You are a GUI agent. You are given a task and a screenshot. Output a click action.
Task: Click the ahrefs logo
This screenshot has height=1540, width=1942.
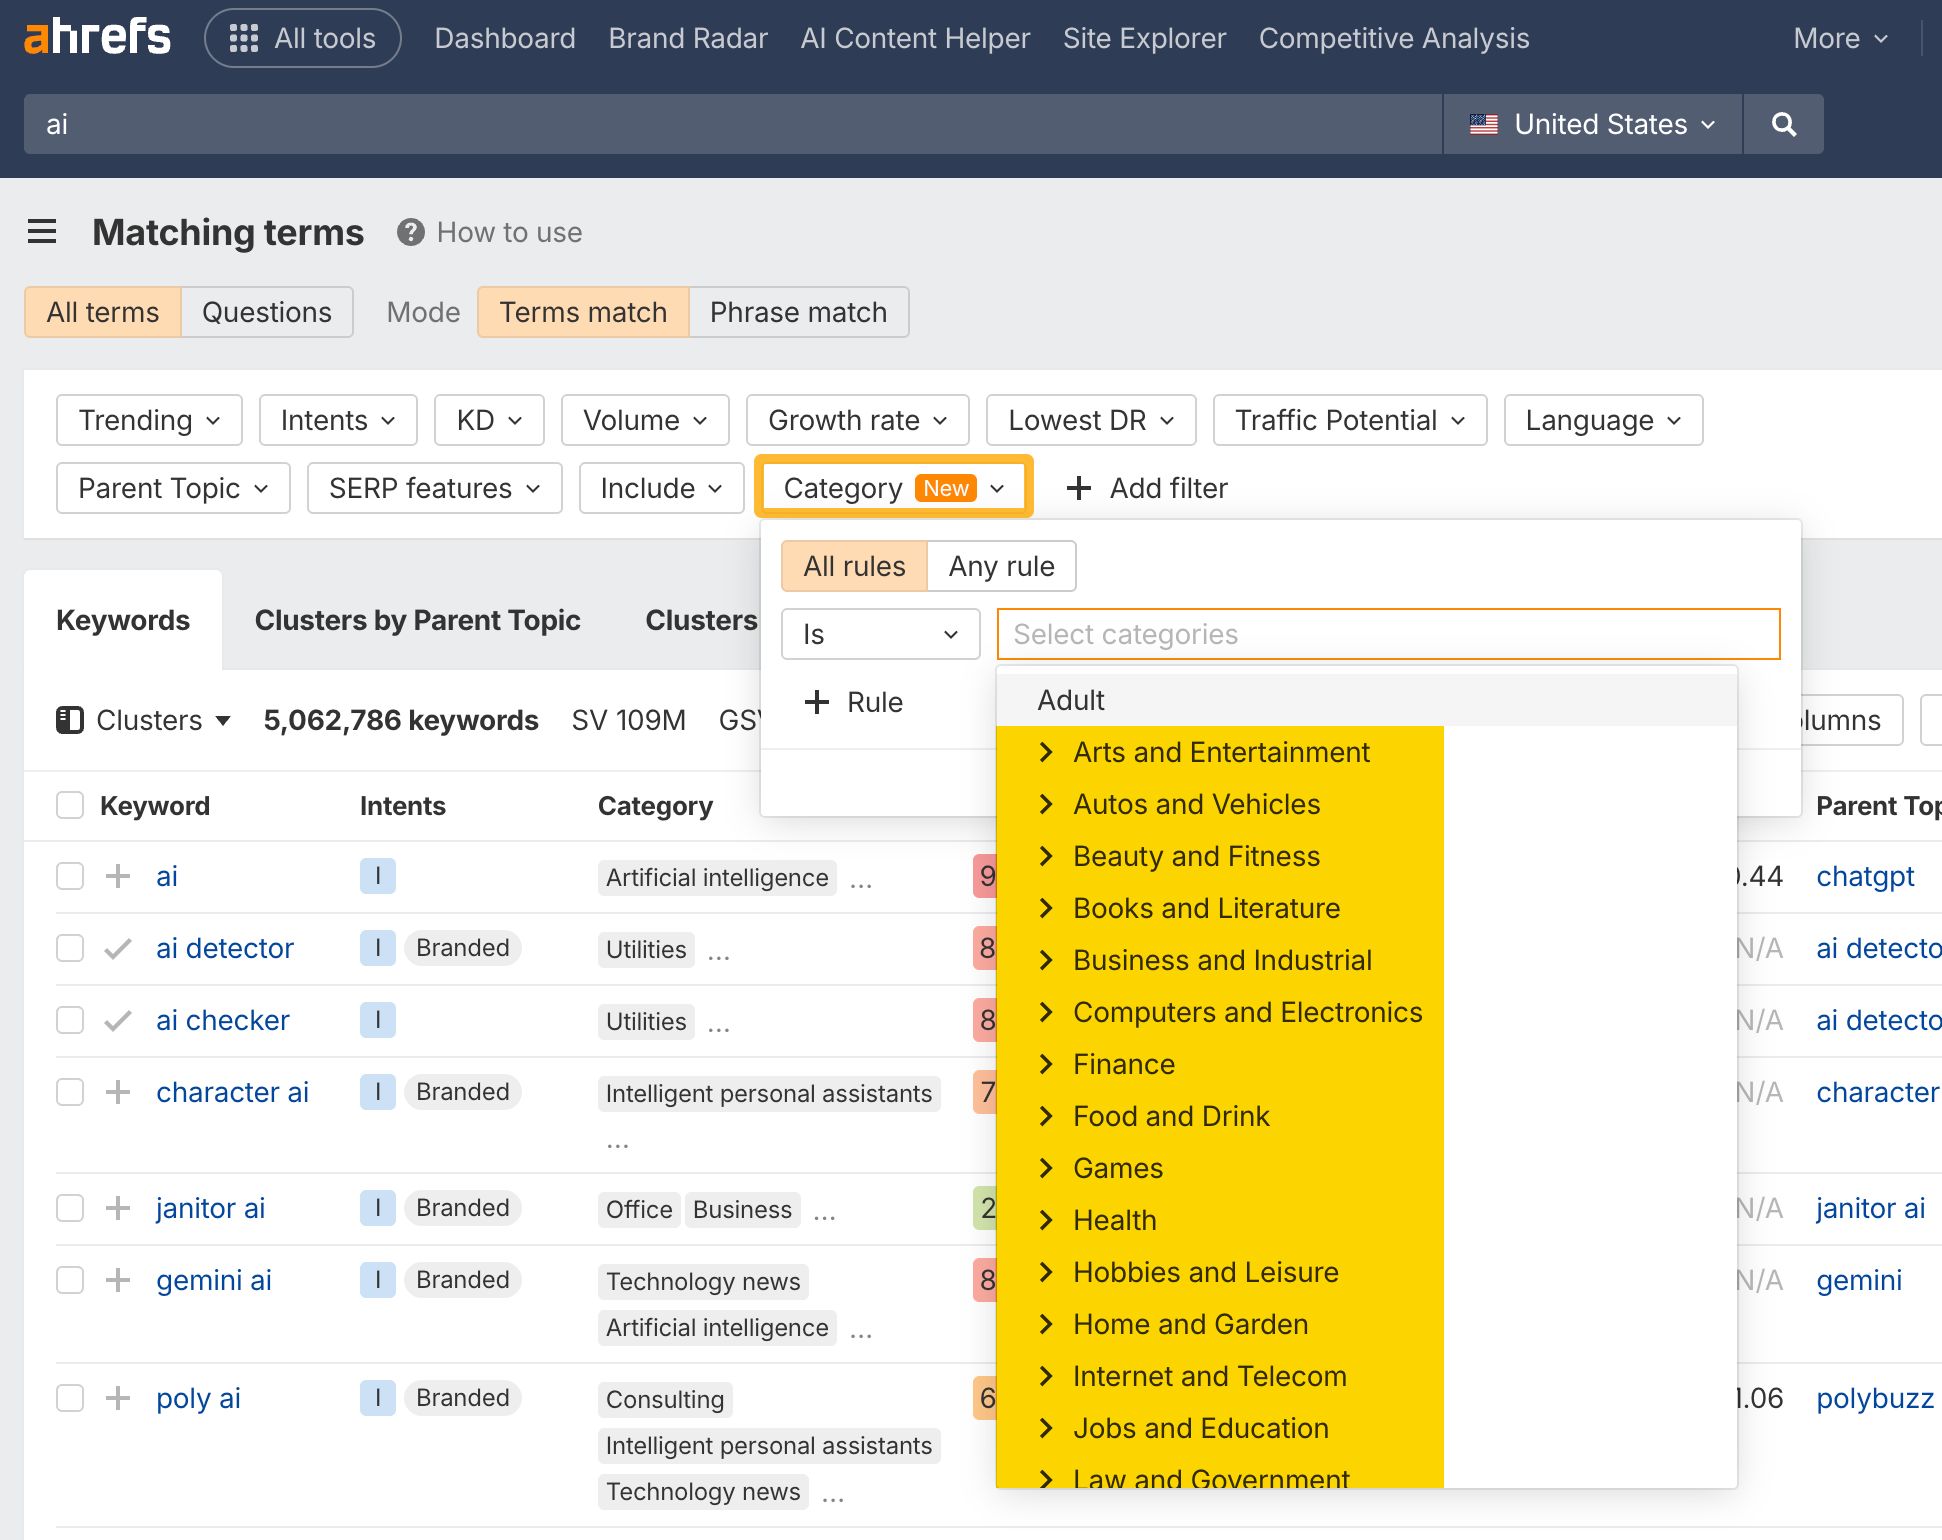97,38
